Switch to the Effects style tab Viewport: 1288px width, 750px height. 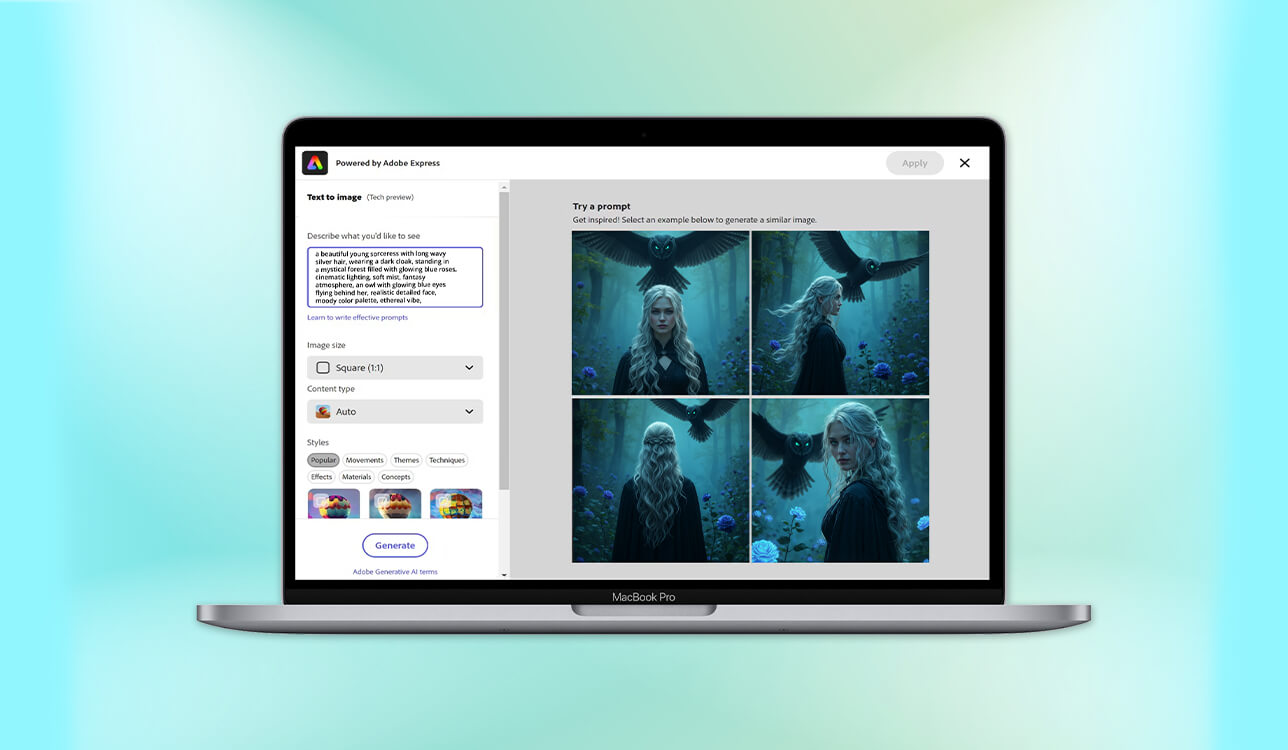[x=321, y=476]
